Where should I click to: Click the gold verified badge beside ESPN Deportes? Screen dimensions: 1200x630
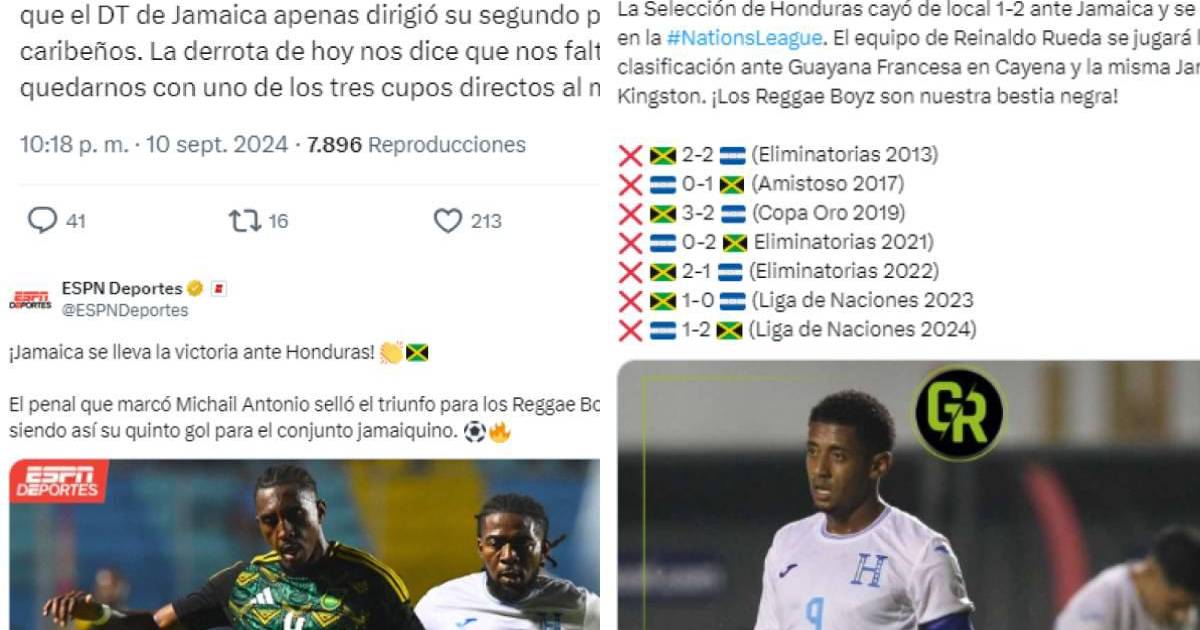(x=195, y=289)
